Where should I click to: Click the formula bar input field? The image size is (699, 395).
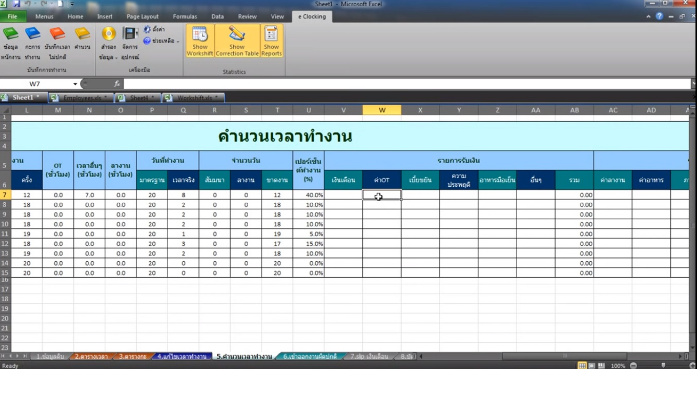pyautogui.click(x=407, y=84)
